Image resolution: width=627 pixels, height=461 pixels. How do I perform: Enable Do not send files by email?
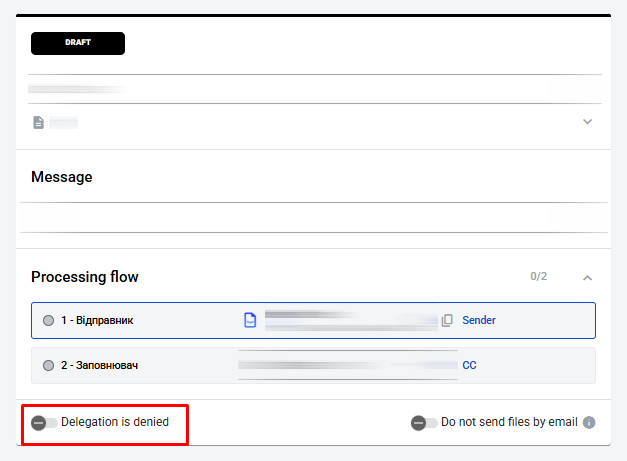point(424,423)
